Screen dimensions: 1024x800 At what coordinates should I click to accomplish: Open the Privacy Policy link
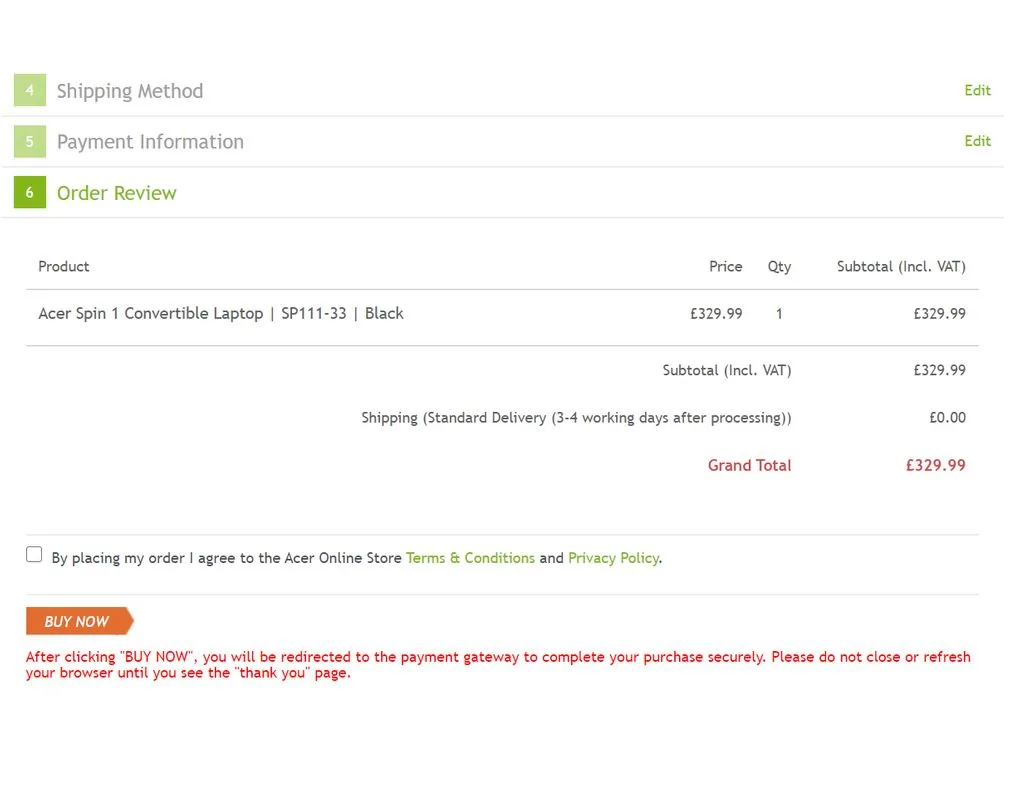(x=613, y=558)
